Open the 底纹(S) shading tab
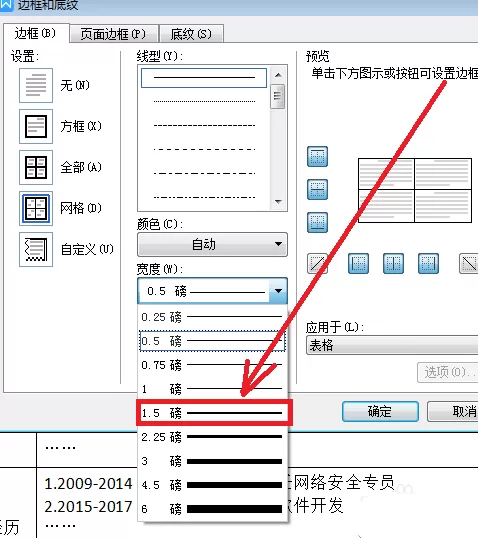The width and height of the screenshot is (478, 538). tap(191, 34)
